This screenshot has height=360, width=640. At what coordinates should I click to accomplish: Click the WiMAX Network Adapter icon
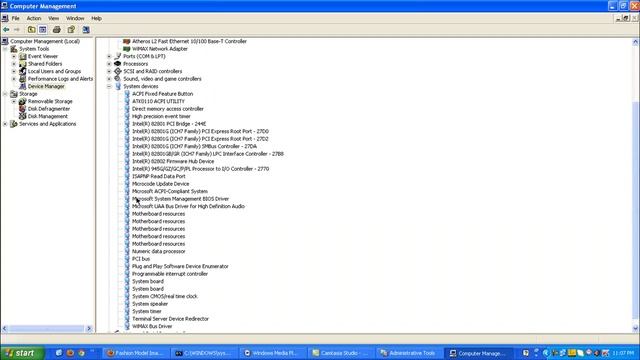tap(127, 49)
